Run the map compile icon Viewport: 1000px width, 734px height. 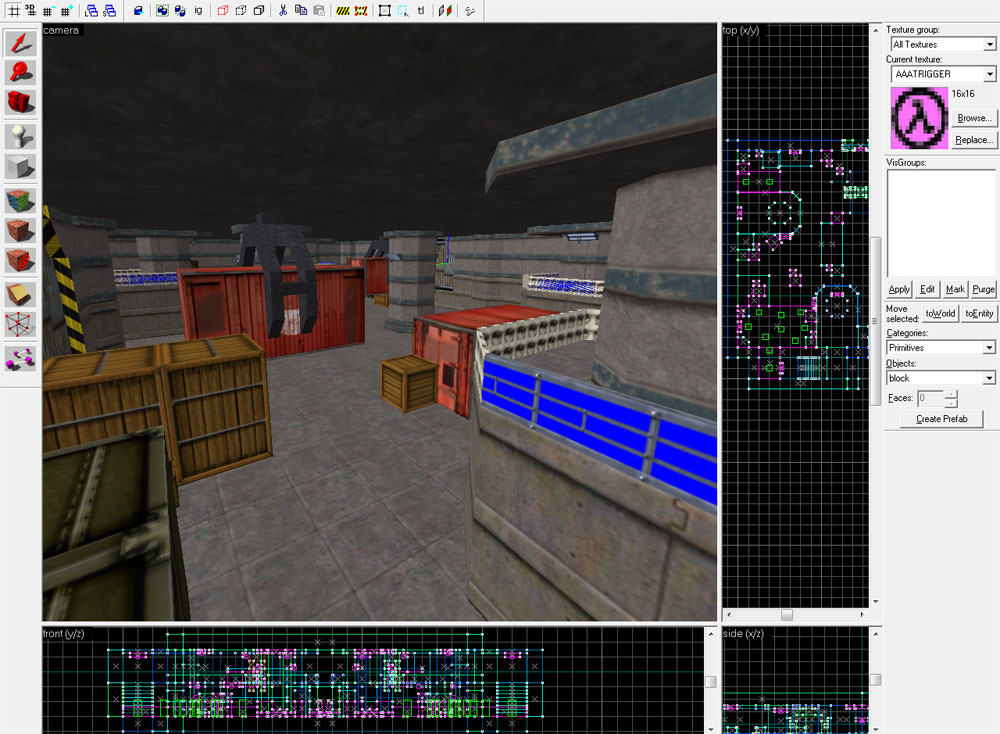point(469,11)
